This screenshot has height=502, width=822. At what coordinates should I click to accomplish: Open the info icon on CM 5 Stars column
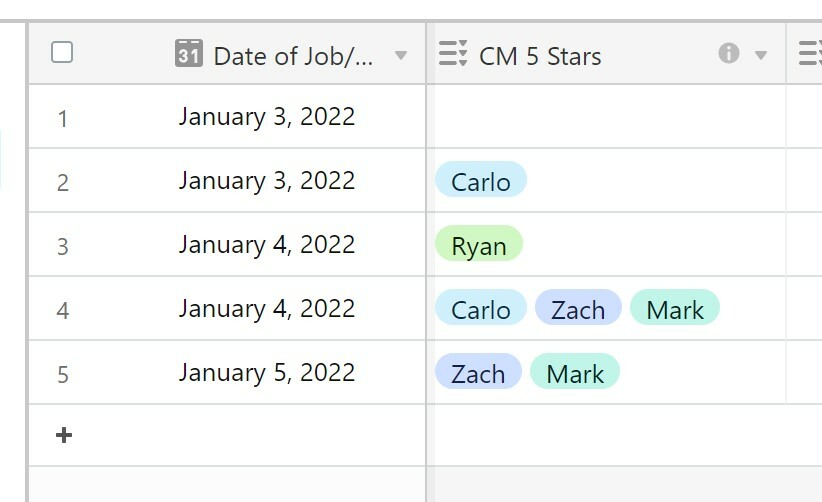click(x=729, y=53)
